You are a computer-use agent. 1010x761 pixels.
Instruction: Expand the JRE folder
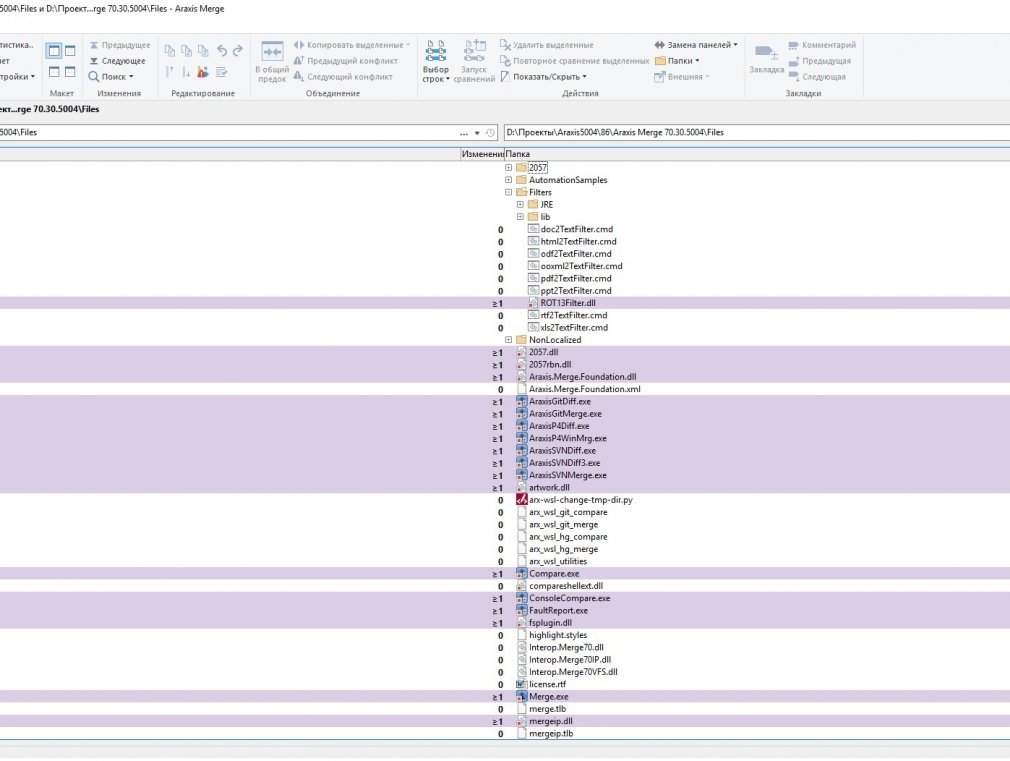tap(520, 204)
